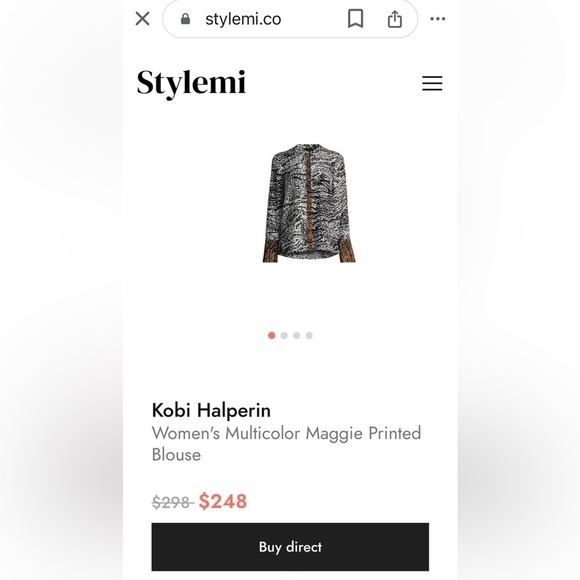Select the Women's Multicolor Maggie Printed title line
This screenshot has height=580, width=580.
point(286,433)
